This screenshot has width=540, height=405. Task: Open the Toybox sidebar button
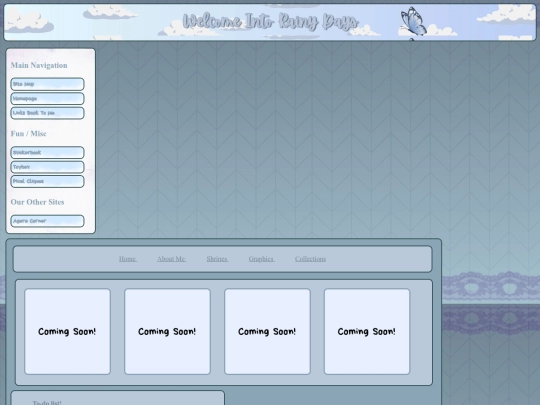click(47, 167)
